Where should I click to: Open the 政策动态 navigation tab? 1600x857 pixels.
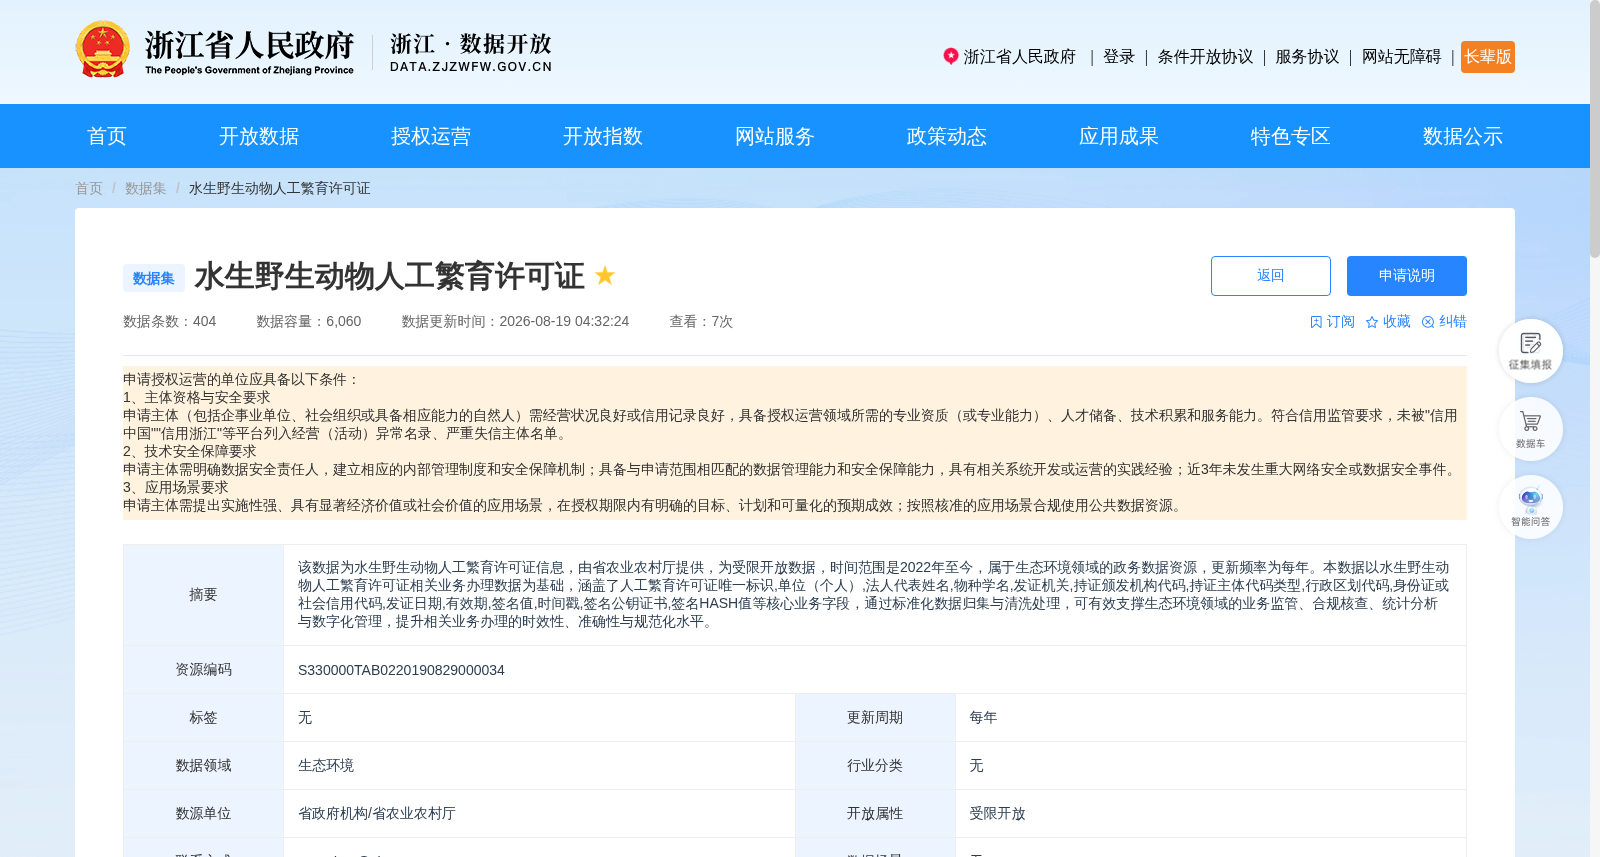pos(947,136)
